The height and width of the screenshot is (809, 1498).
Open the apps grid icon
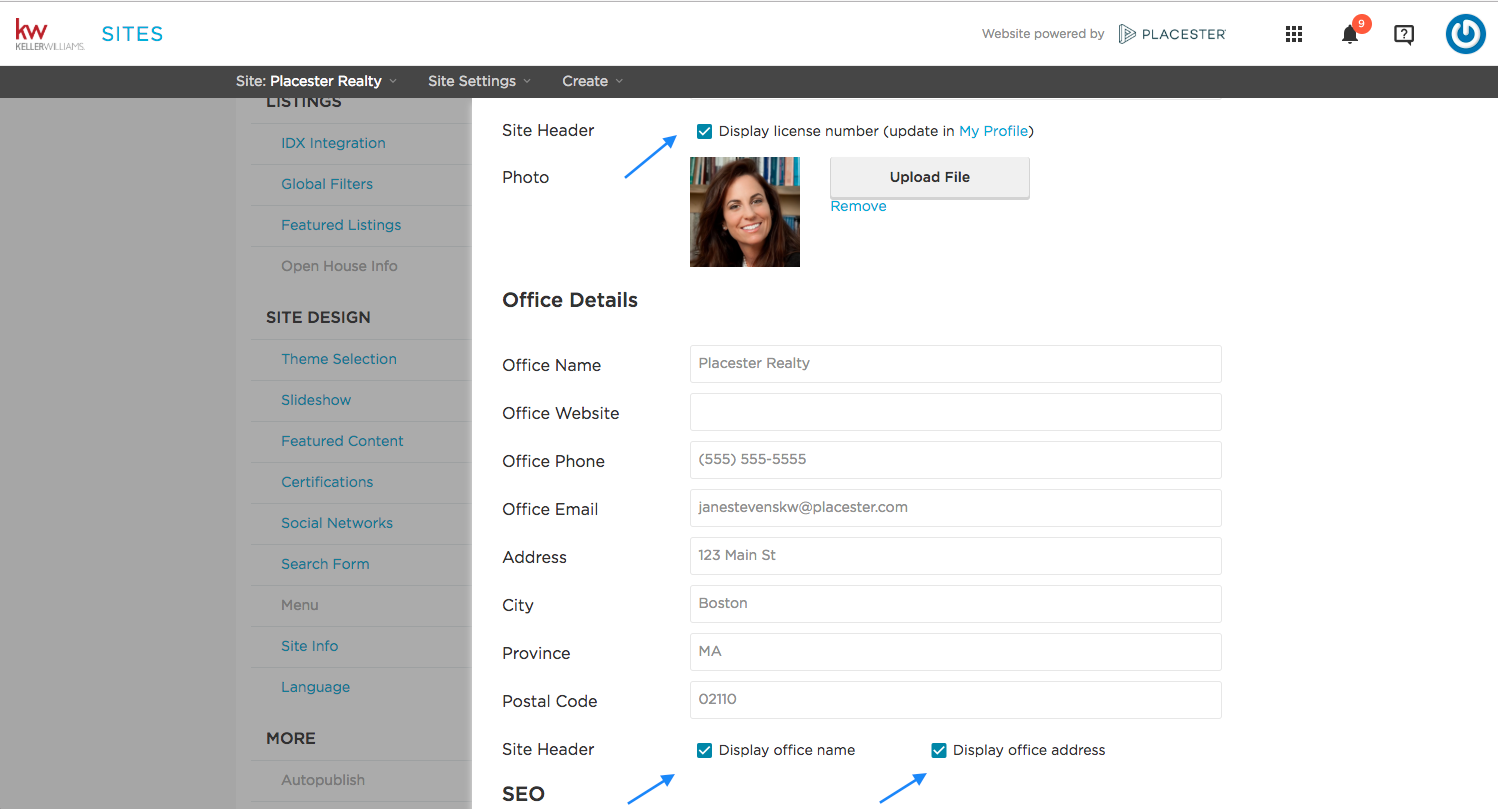click(x=1293, y=34)
